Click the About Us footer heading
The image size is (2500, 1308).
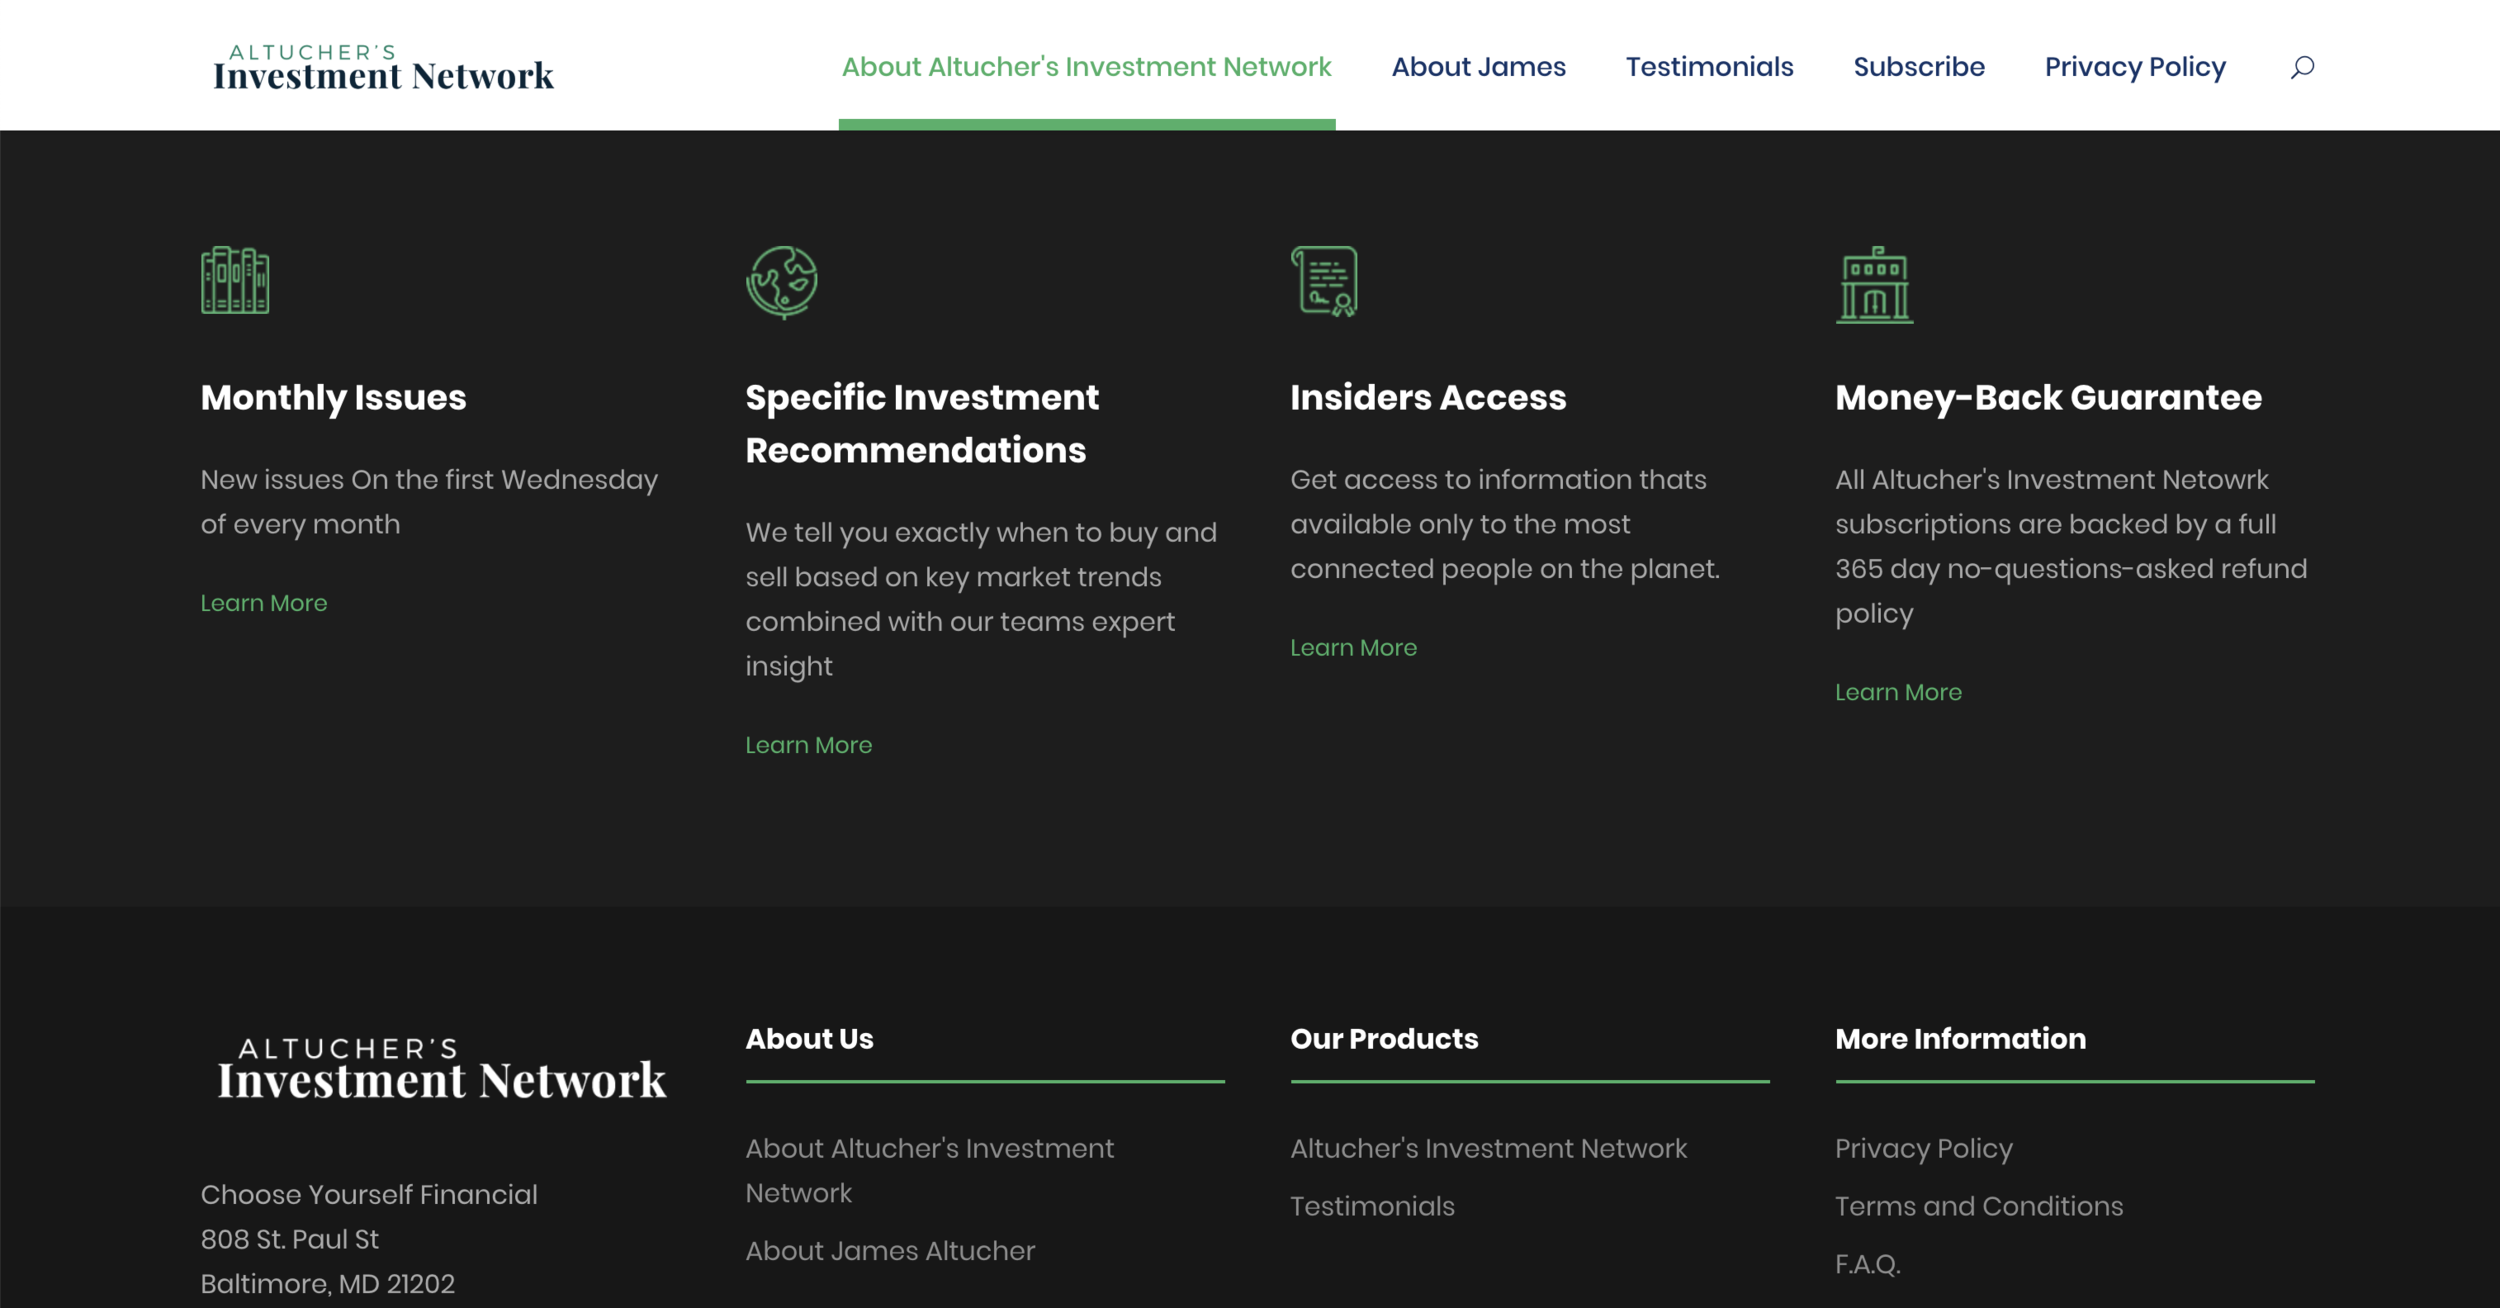click(x=809, y=1039)
